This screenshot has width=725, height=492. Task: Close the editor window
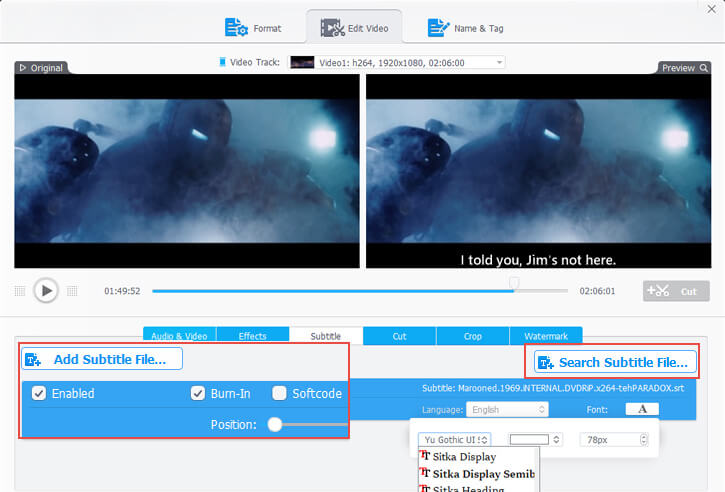[x=711, y=9]
